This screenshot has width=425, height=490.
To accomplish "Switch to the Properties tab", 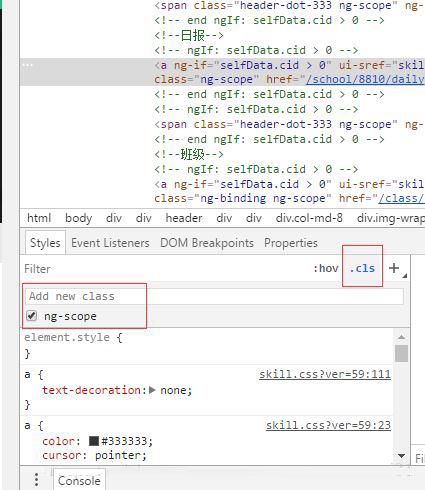I will pyautogui.click(x=291, y=243).
